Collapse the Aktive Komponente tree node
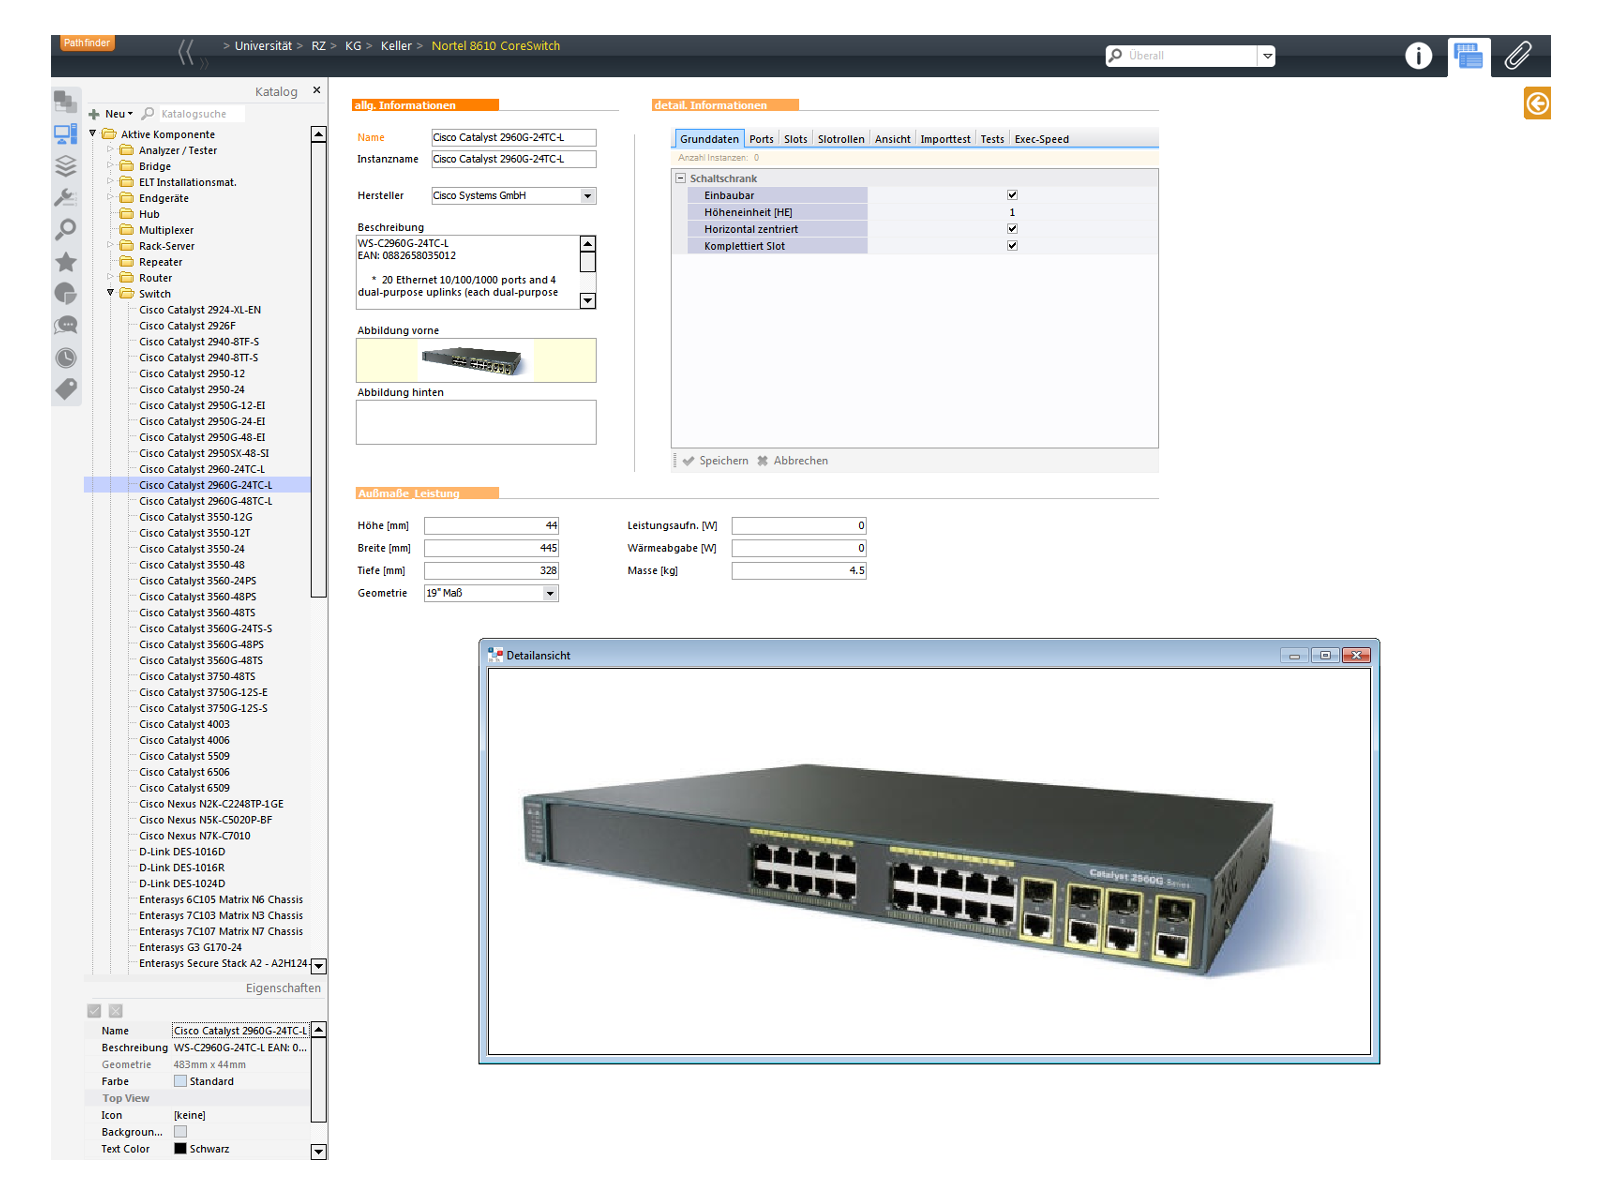 93,133
